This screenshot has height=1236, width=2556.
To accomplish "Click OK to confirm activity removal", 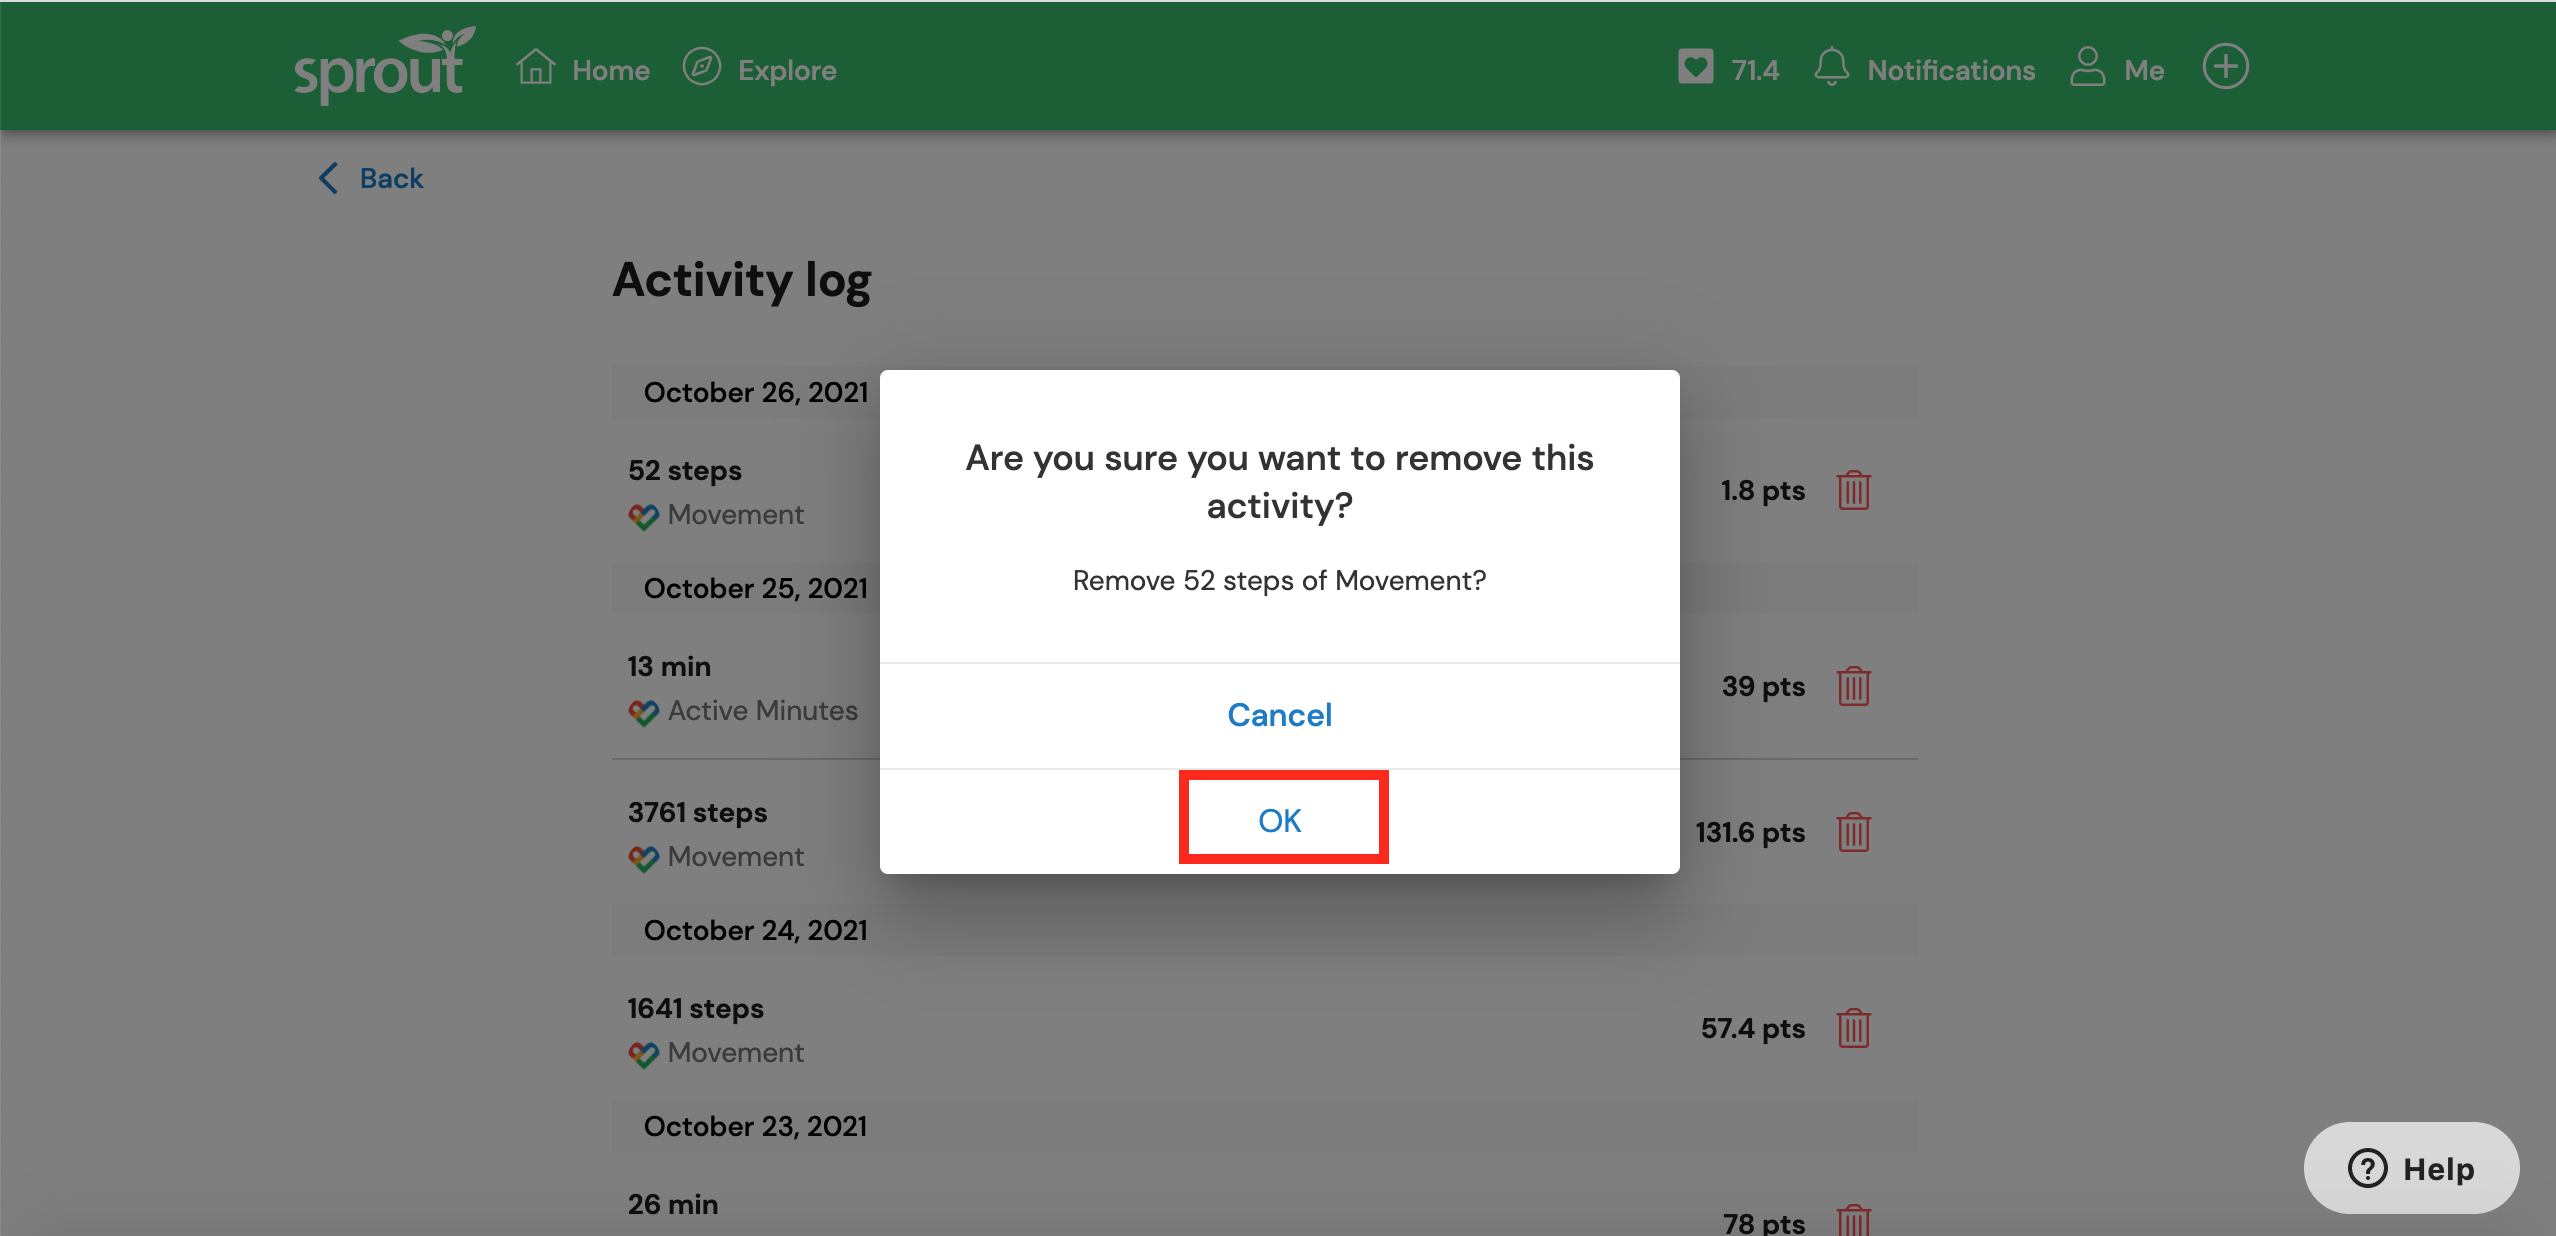I will [1280, 820].
